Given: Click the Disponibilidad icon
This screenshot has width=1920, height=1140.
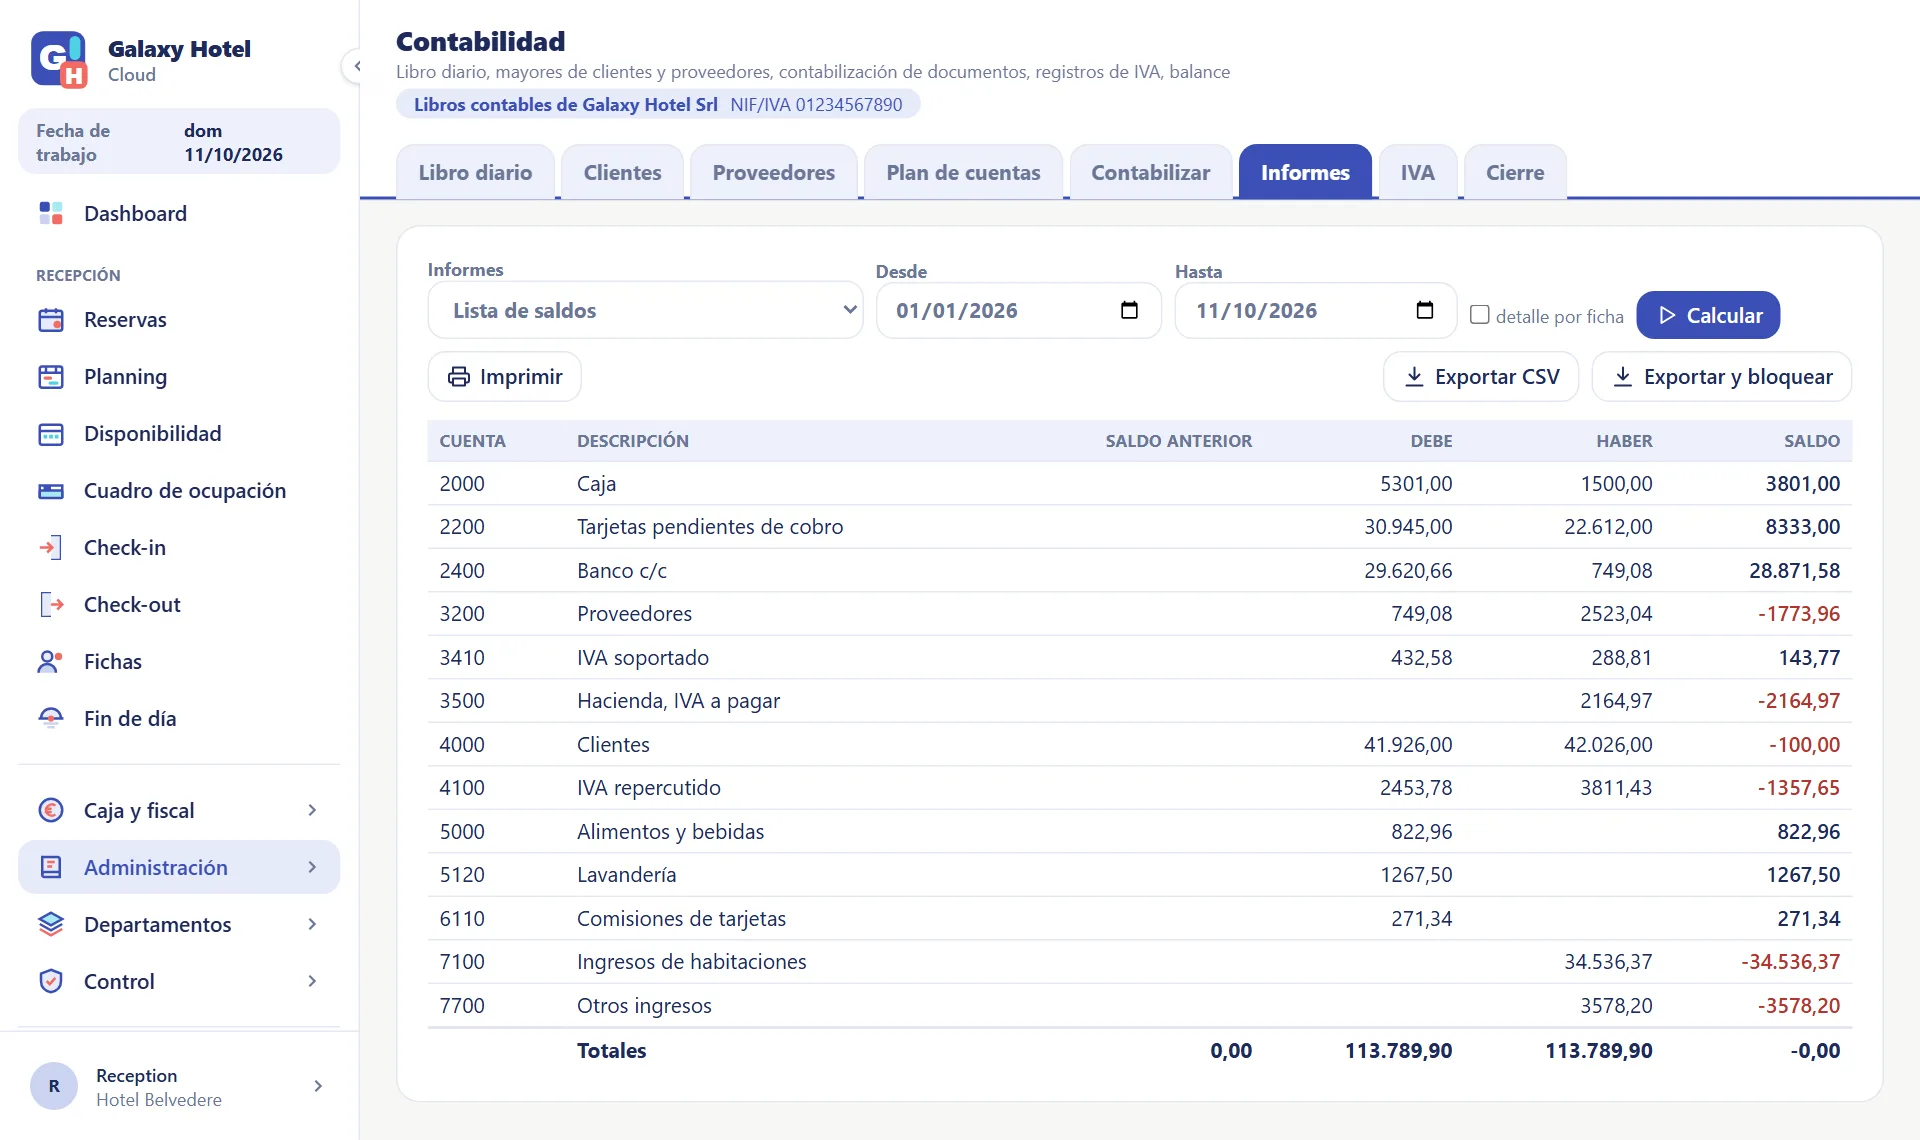Looking at the screenshot, I should coord(51,434).
